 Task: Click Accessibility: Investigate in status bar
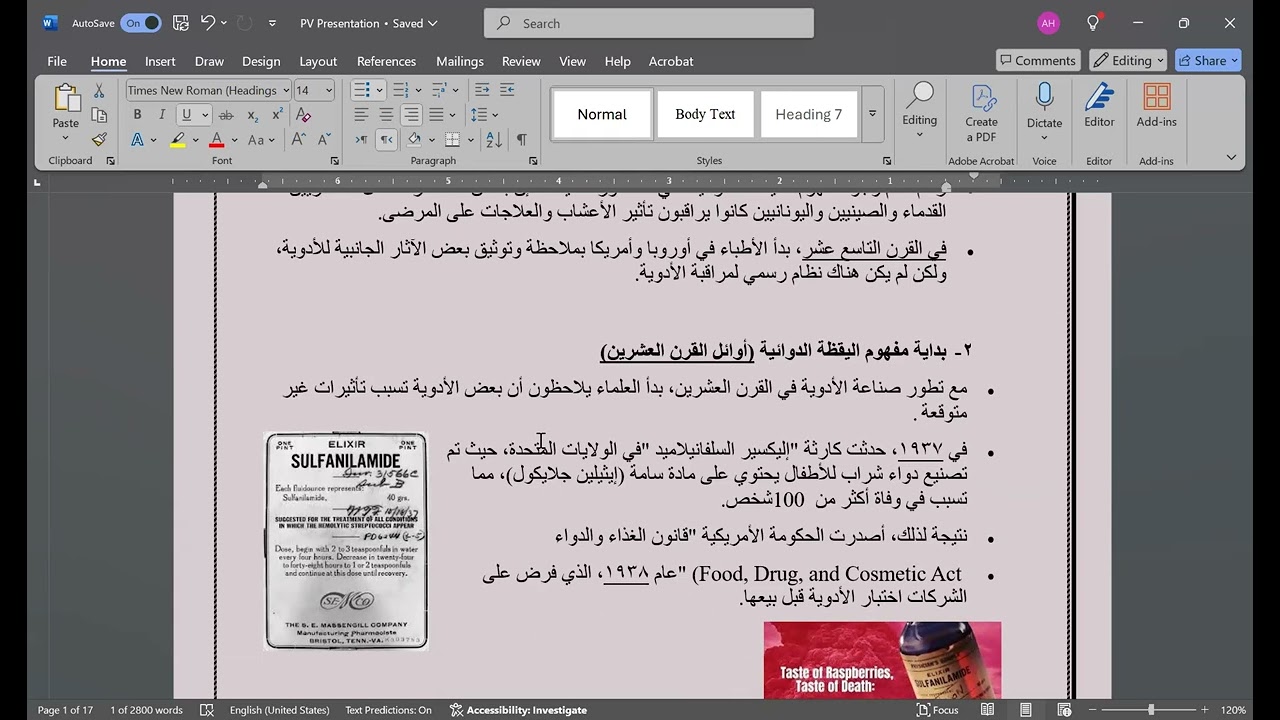(518, 710)
